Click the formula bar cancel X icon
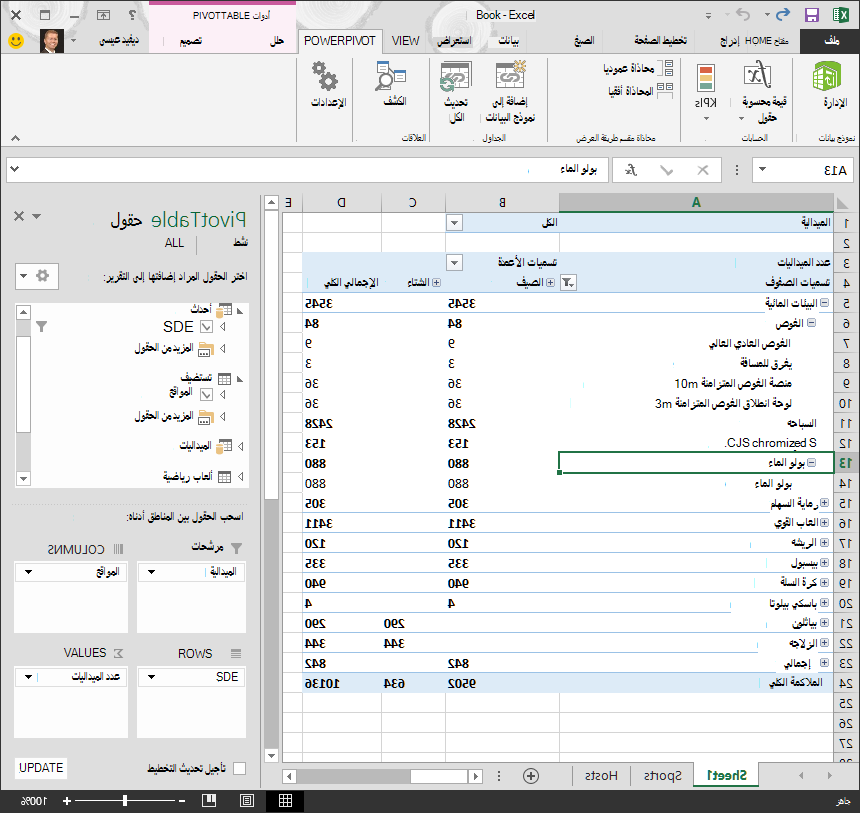The width and height of the screenshot is (860, 813). click(x=703, y=170)
